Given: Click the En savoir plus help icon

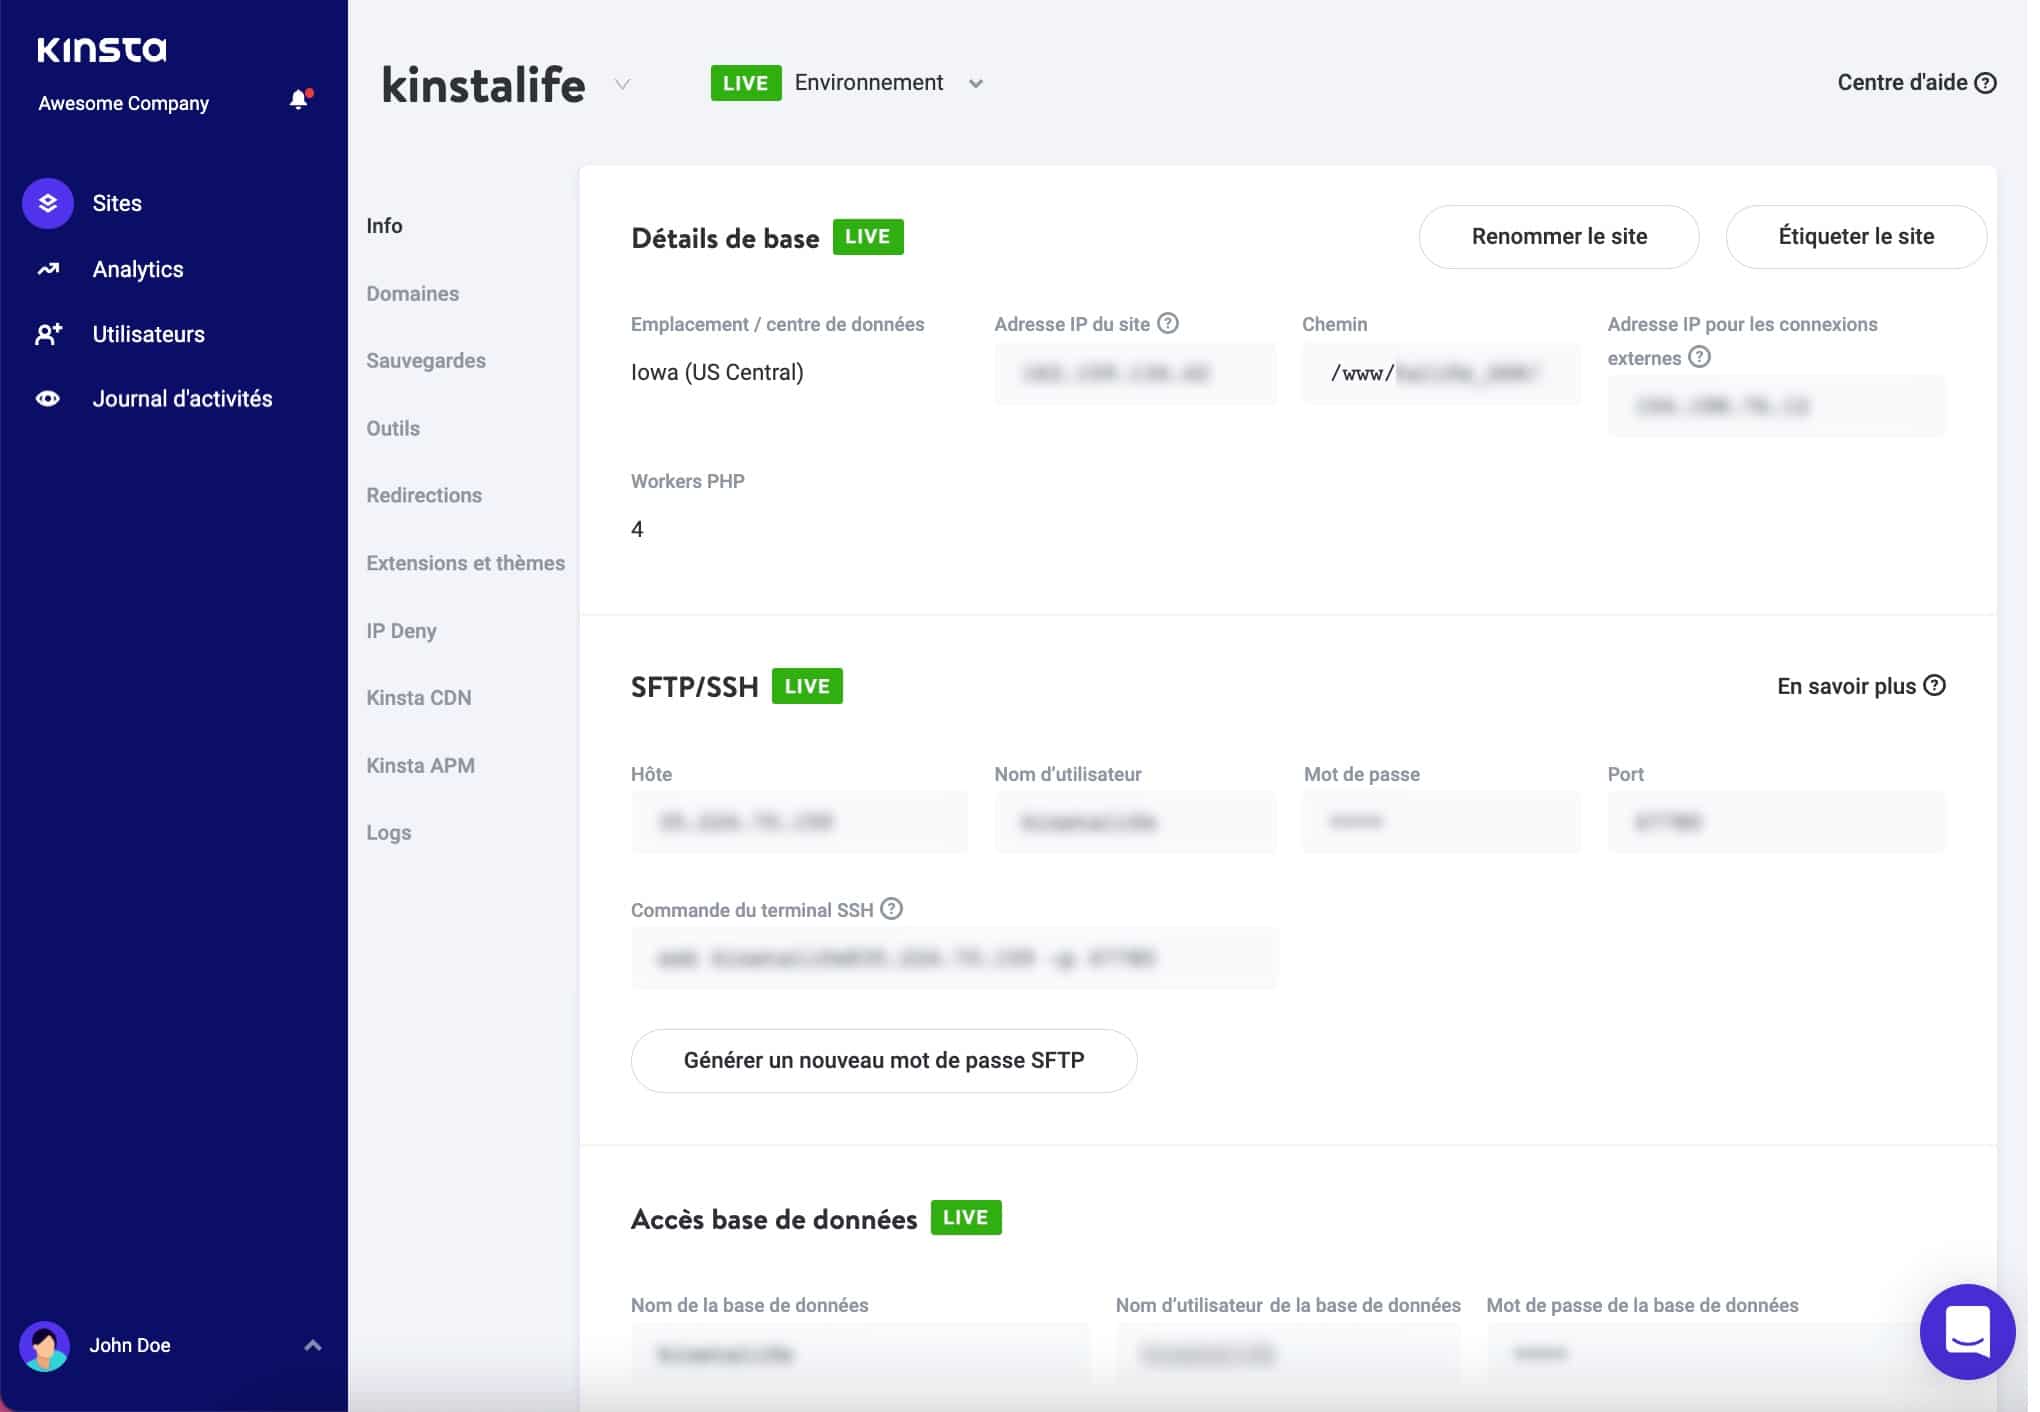Looking at the screenshot, I should tap(1935, 686).
